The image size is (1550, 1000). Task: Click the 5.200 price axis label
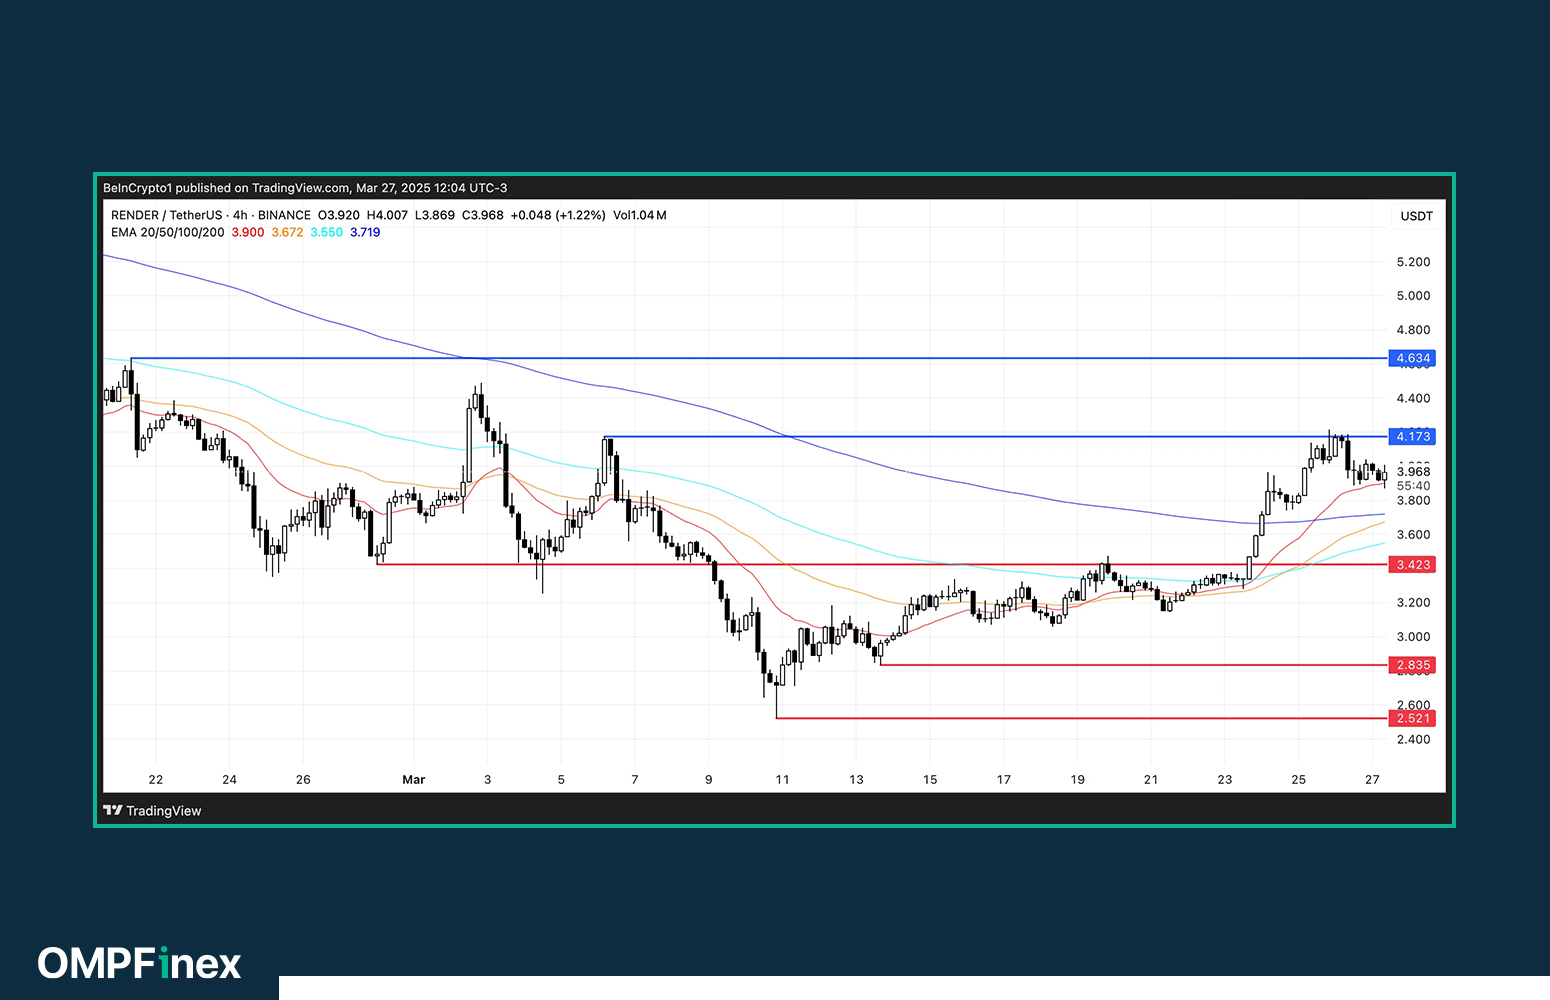[1413, 262]
